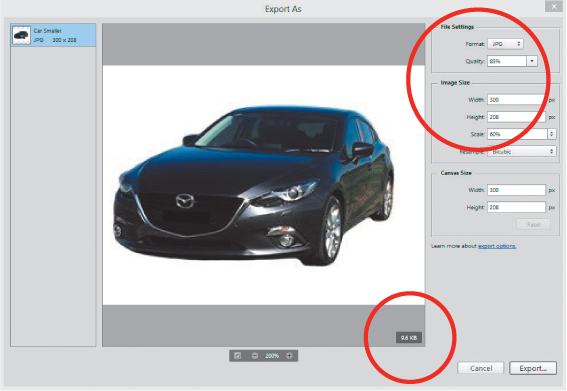Click the Scale 60% field
The height and width of the screenshot is (391, 567).
tap(517, 134)
